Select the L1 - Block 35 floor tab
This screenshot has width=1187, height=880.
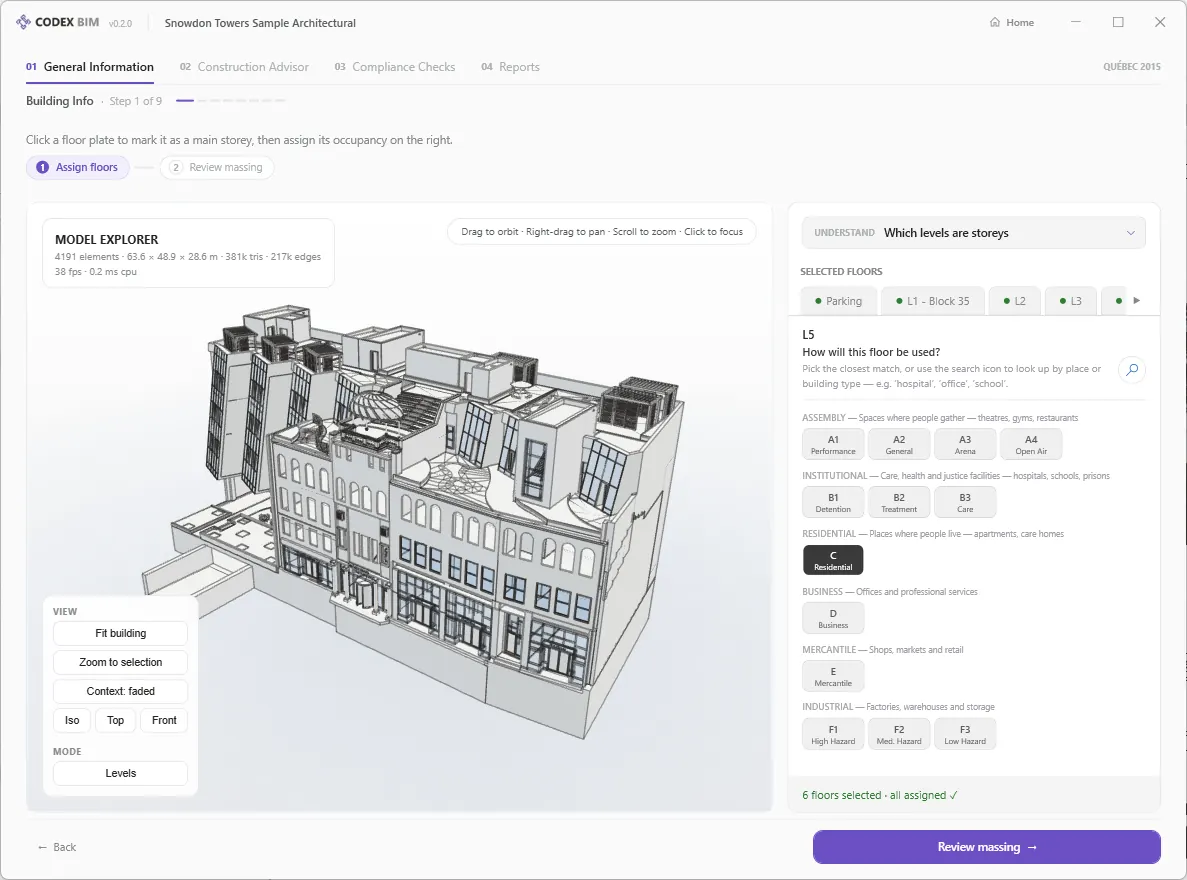click(933, 301)
